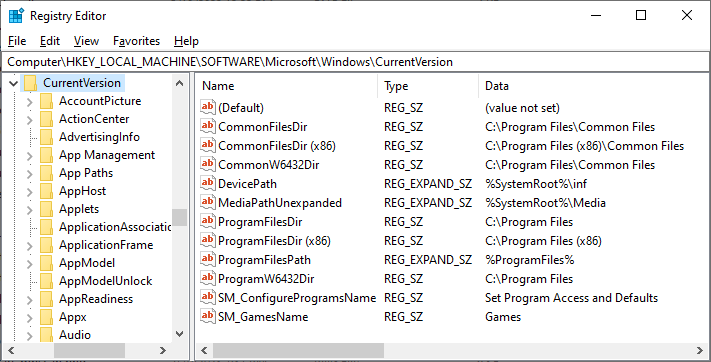The height and width of the screenshot is (362, 711).
Task: Open the Help menu
Action: pyautogui.click(x=186, y=41)
